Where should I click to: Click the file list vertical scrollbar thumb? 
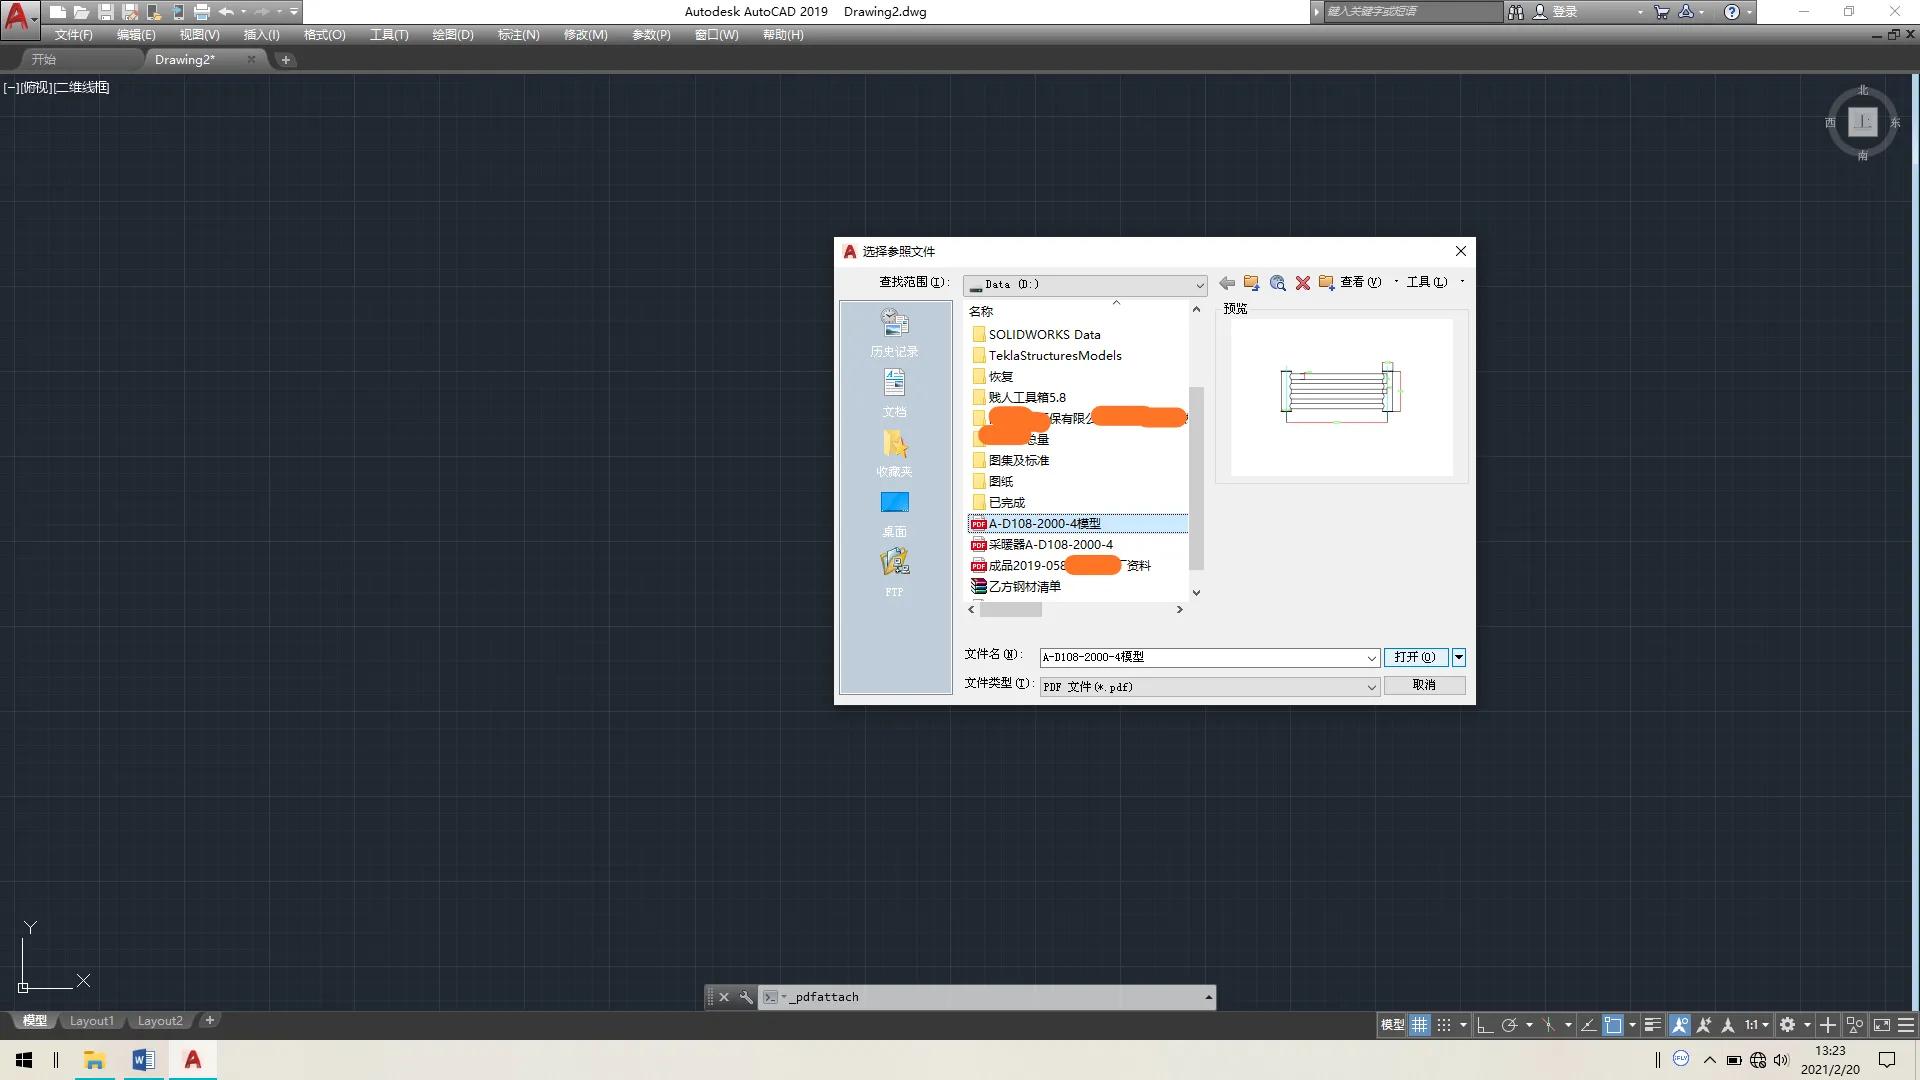(x=1196, y=478)
